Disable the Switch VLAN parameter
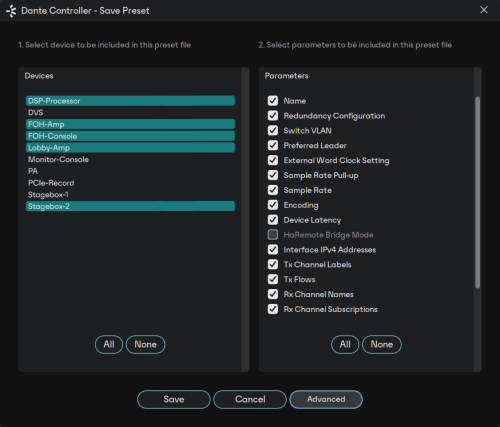Image resolution: width=500 pixels, height=427 pixels. click(273, 130)
